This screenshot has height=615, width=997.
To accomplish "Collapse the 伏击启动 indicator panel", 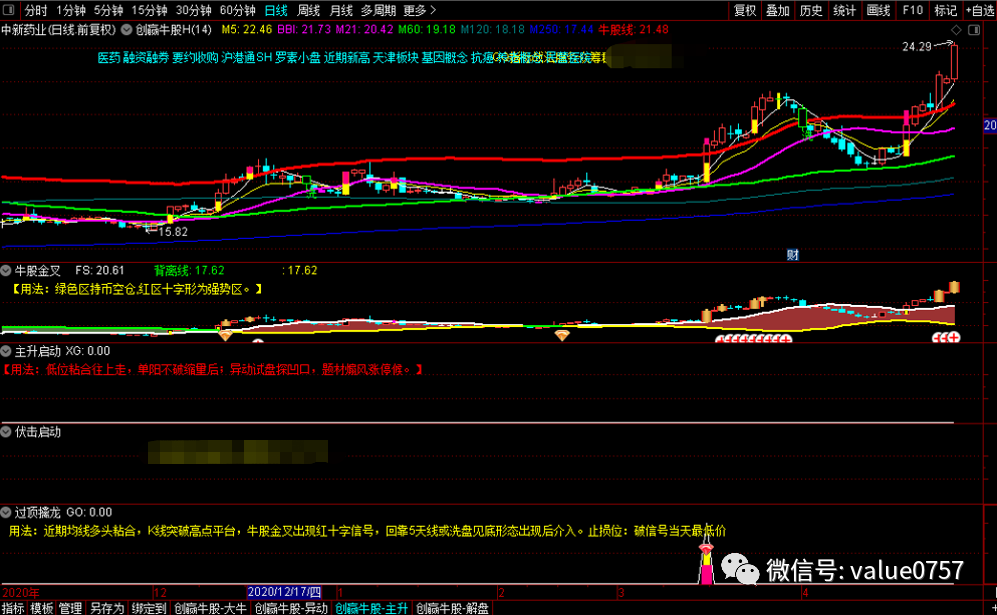I will (6, 432).
